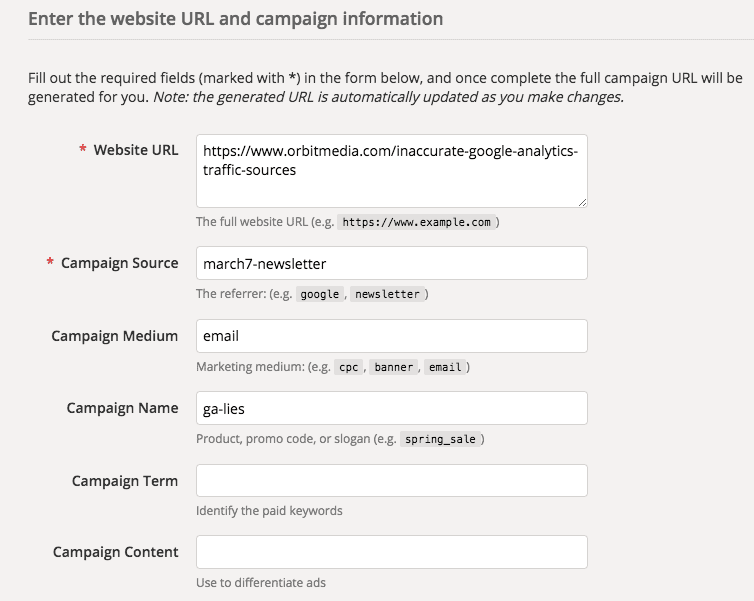Click the Website URL text area
This screenshot has height=601, width=754.
tap(391, 171)
